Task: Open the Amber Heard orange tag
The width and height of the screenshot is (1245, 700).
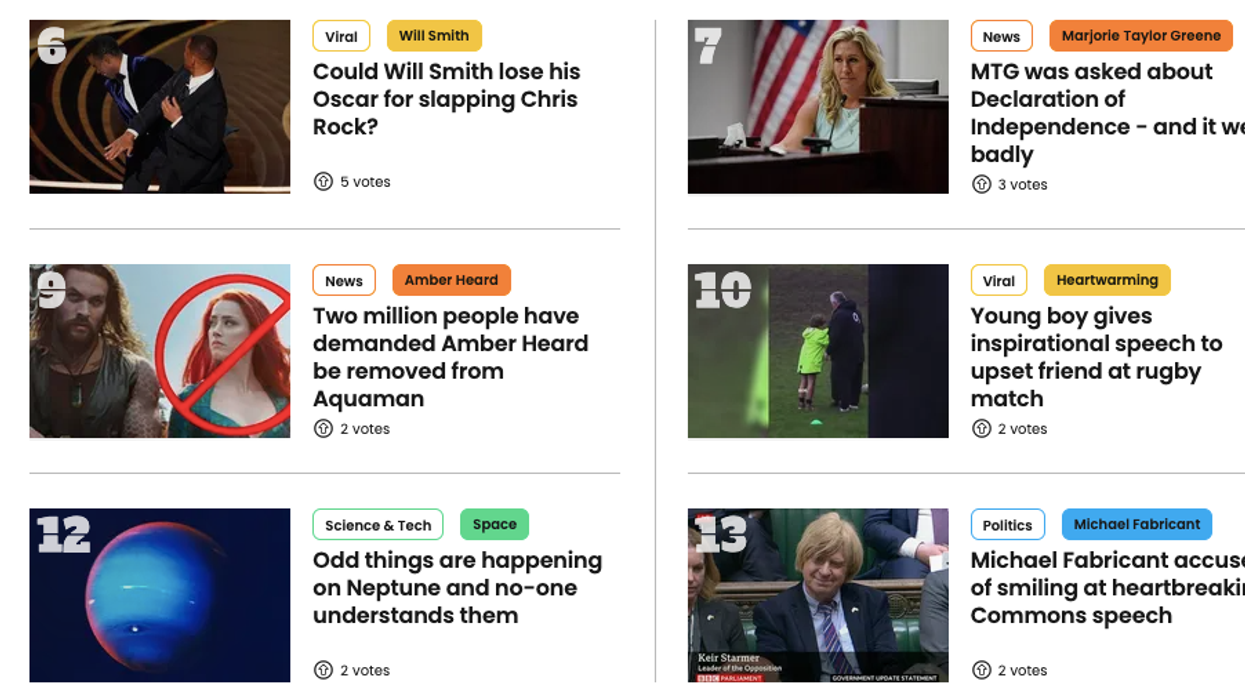Action: (x=451, y=280)
